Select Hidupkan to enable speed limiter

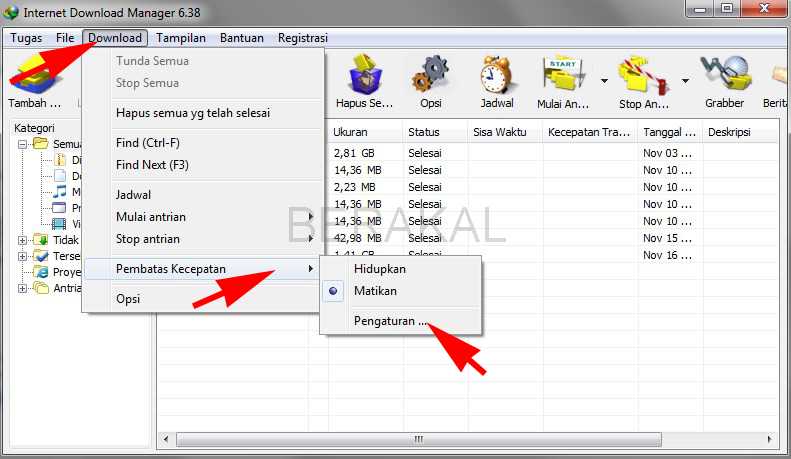(x=379, y=269)
